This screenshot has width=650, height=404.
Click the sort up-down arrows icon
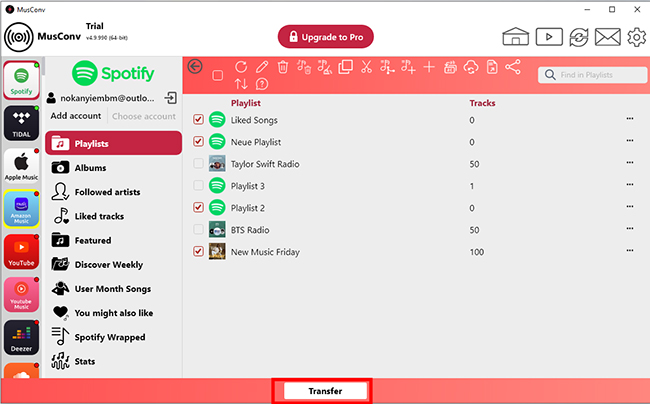pyautogui.click(x=241, y=84)
